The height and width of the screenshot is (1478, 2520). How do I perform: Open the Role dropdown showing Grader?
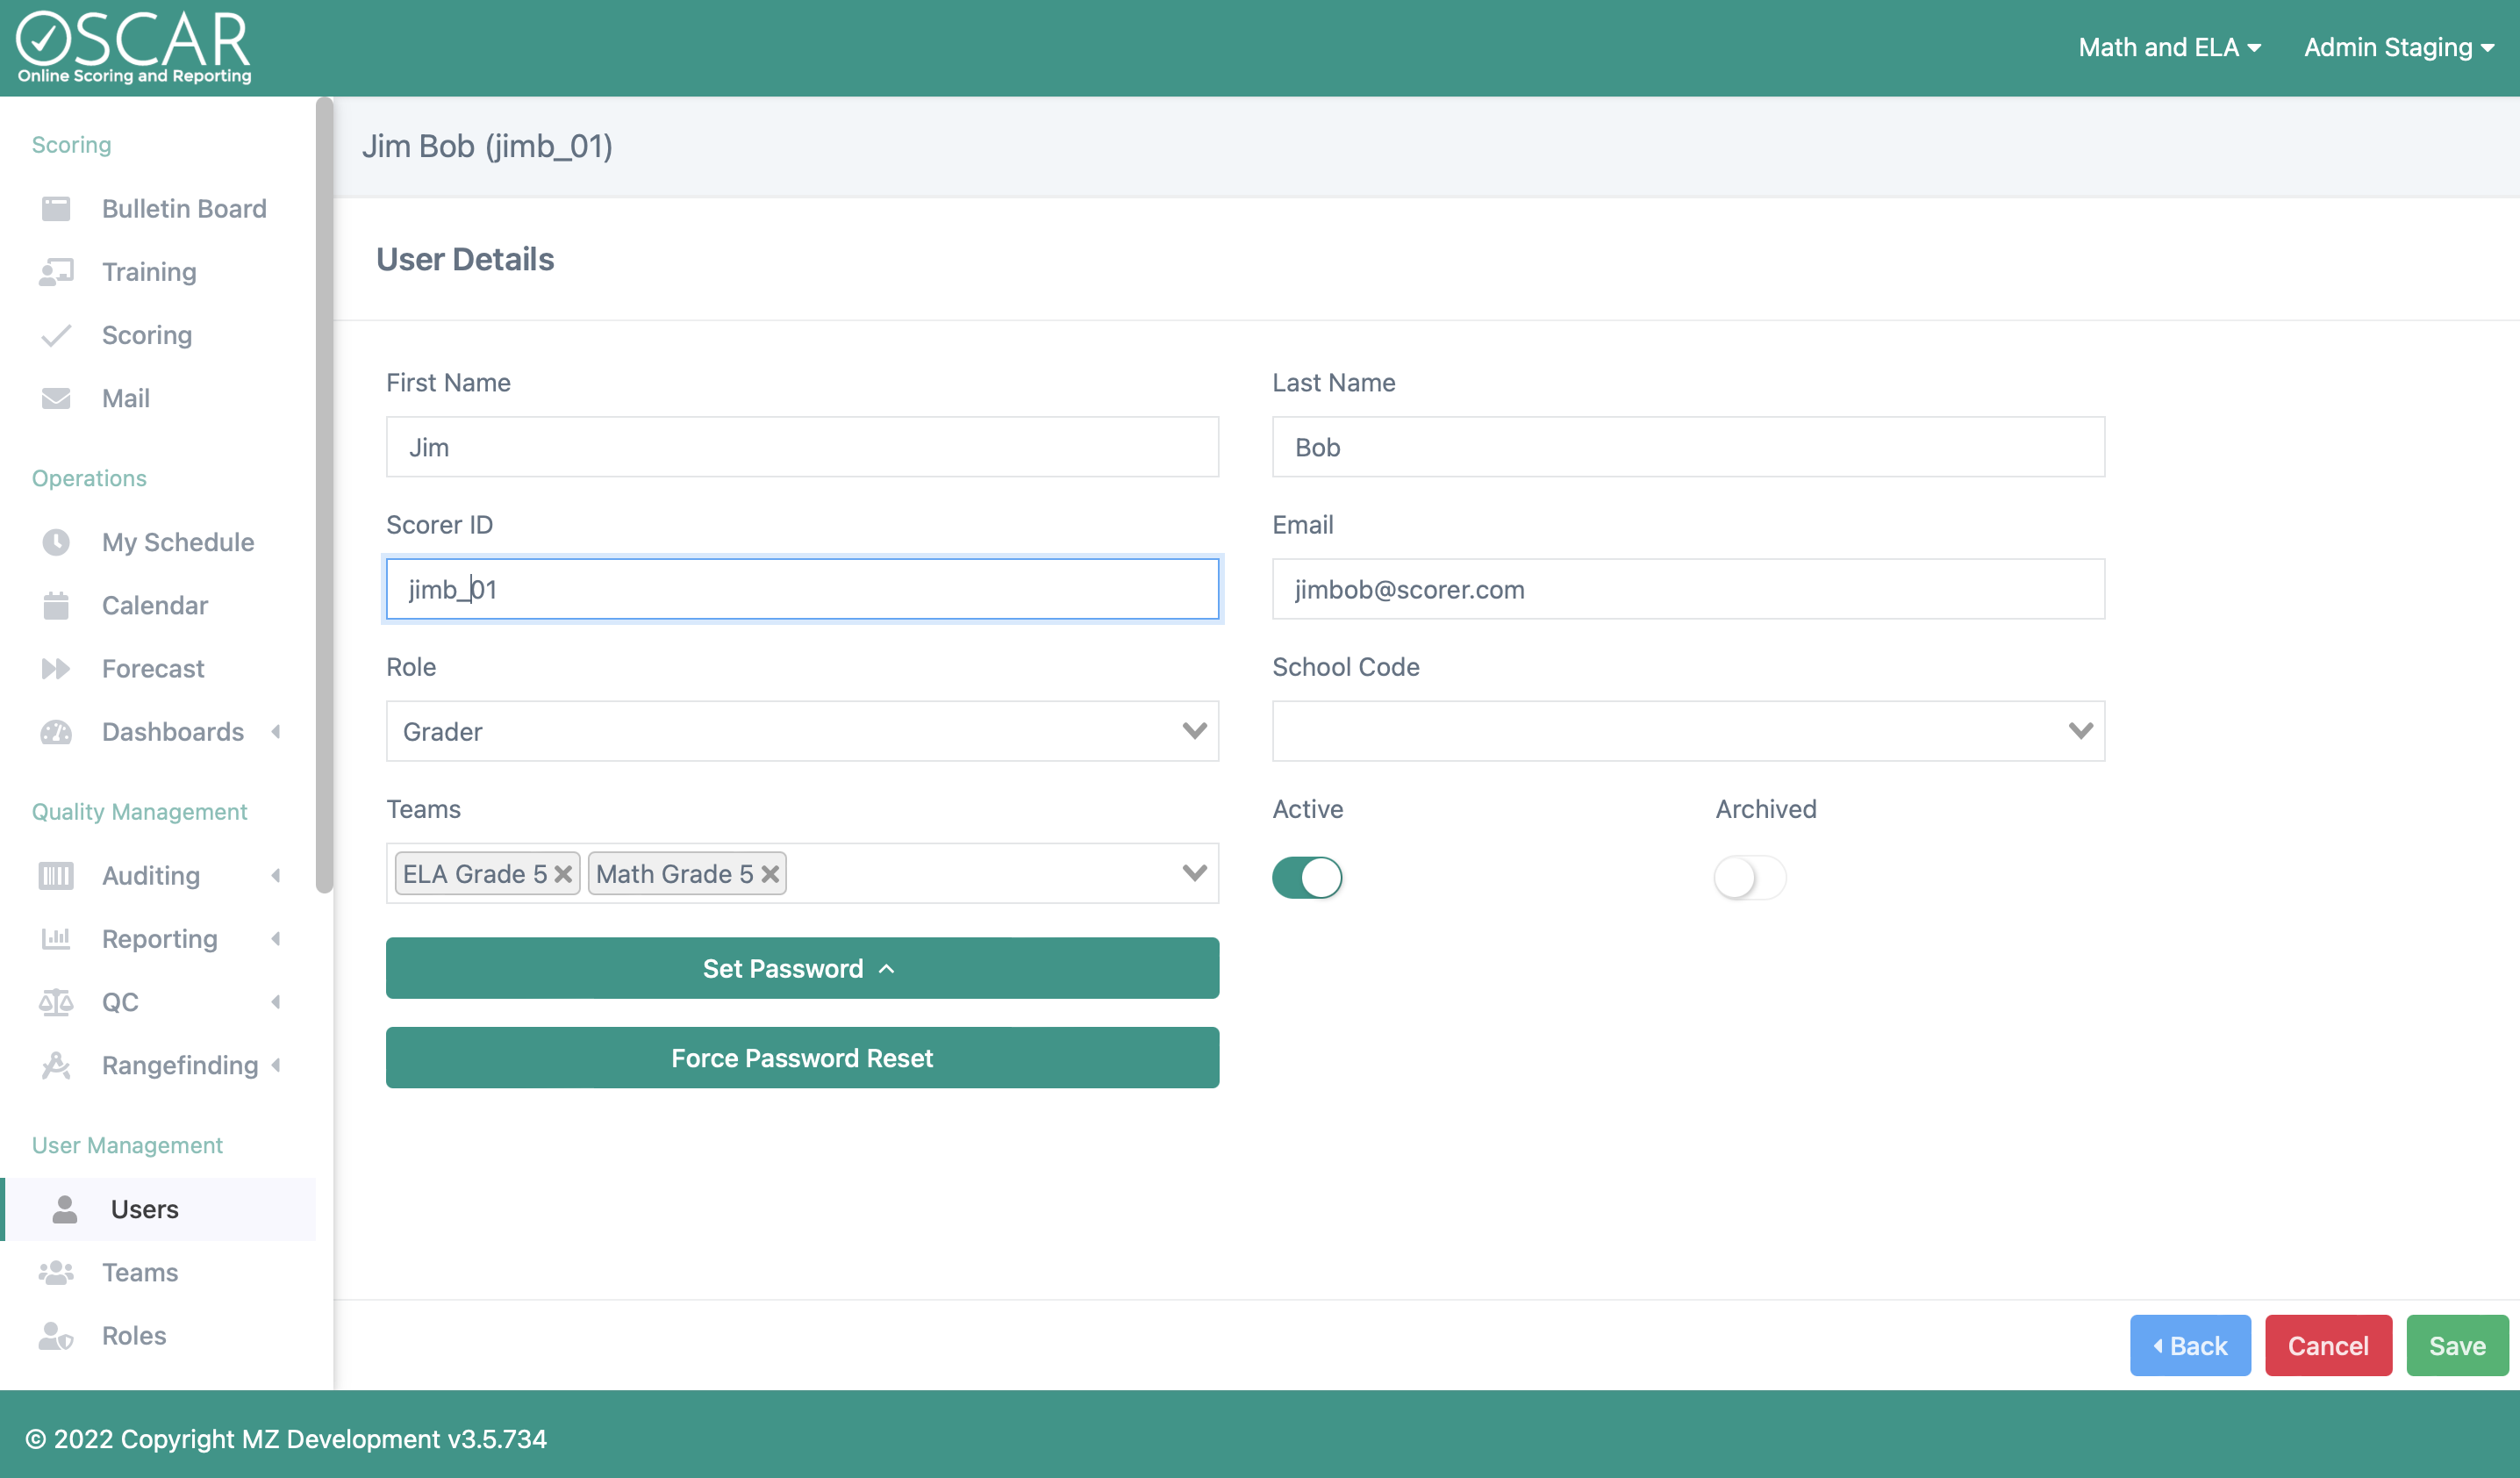pyautogui.click(x=802, y=731)
